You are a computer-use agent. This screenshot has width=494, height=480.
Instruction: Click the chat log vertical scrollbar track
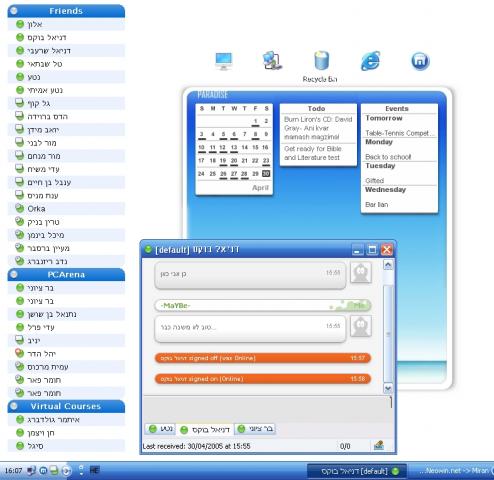click(388, 327)
